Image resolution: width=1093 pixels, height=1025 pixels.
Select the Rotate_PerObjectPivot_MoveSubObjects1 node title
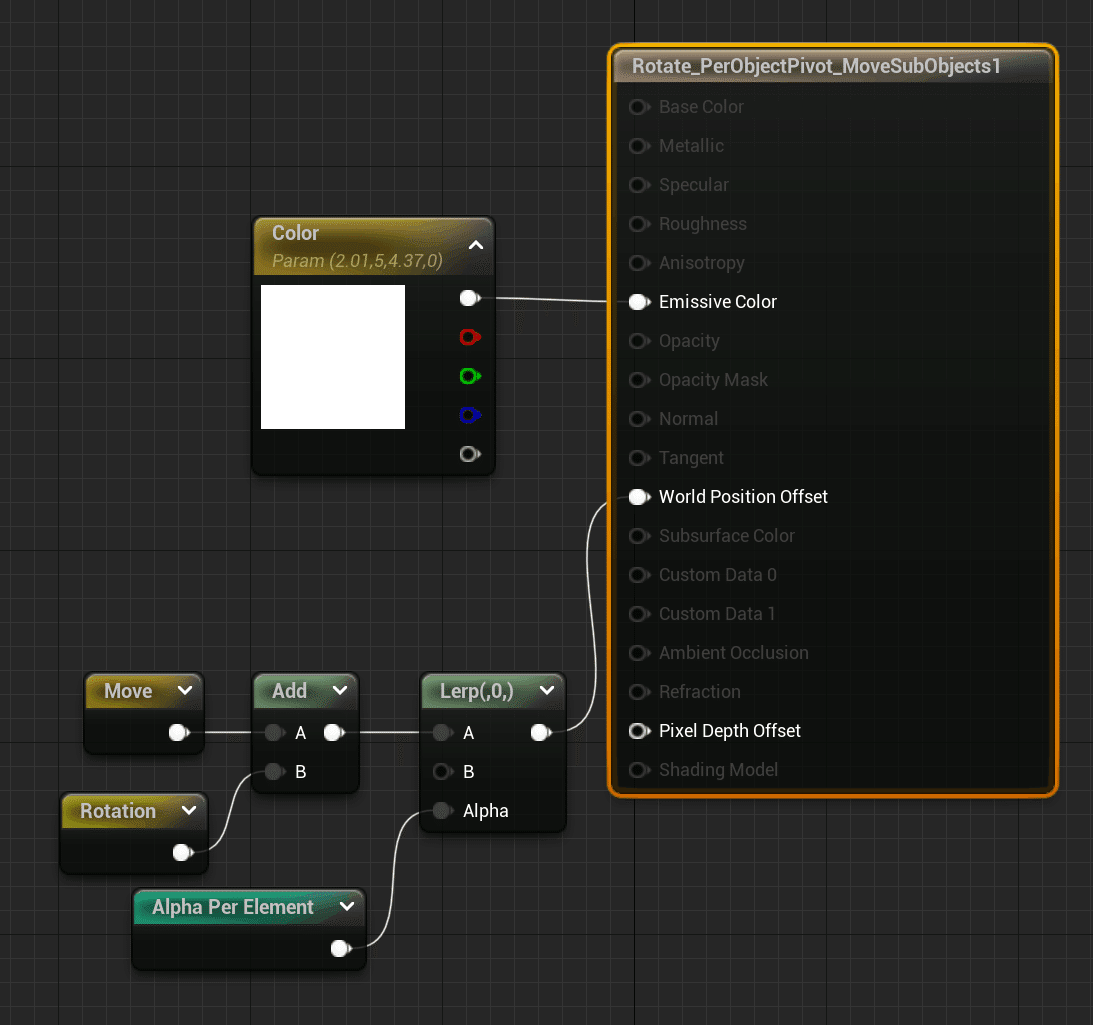point(816,66)
